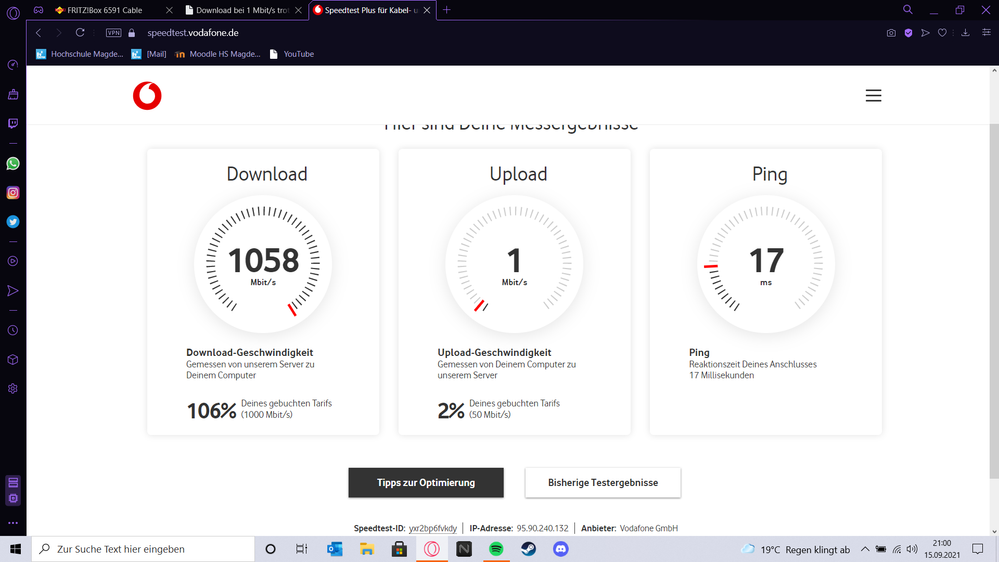The image size is (999, 562).
Task: Open ad blocker shield icon
Action: coord(909,32)
